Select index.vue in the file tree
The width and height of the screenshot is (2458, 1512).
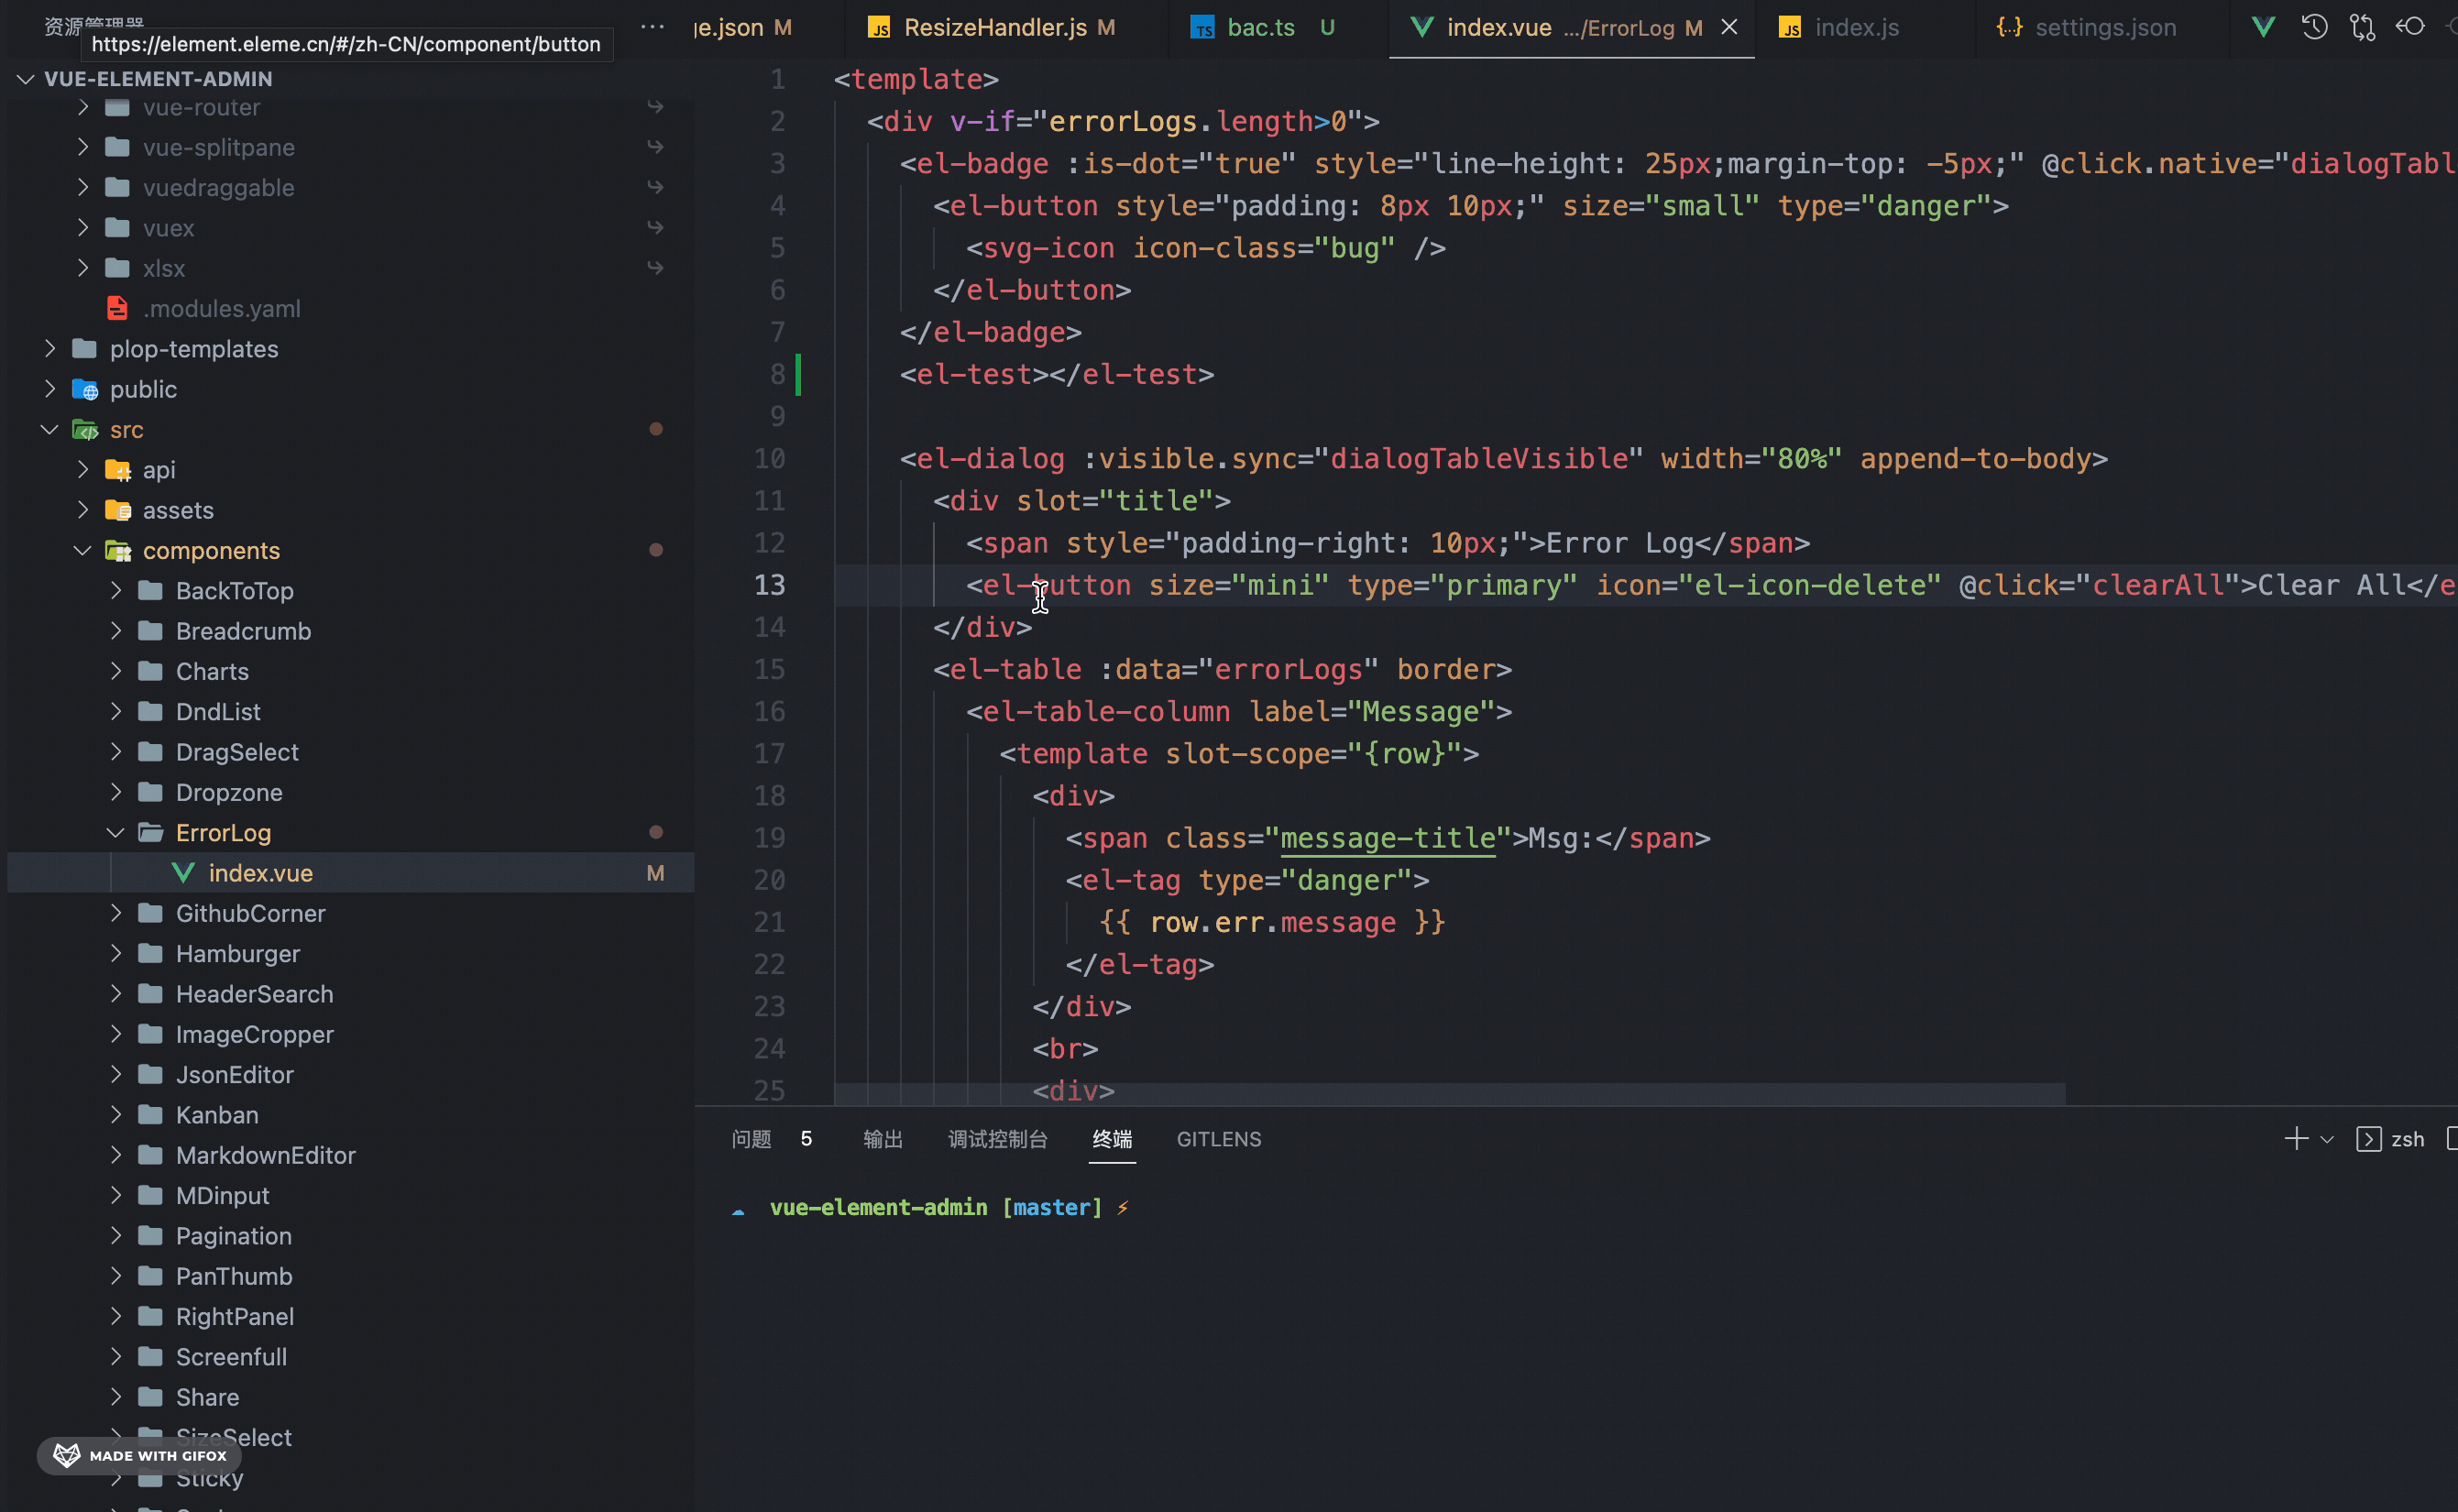click(260, 873)
